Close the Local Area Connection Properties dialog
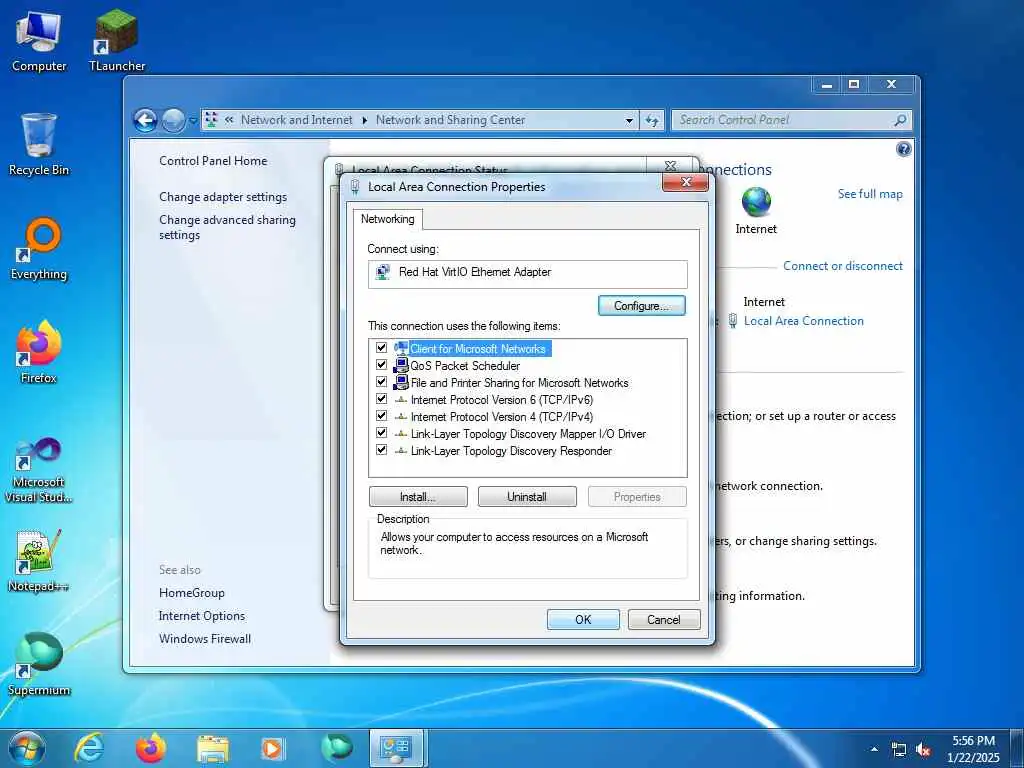Viewport: 1024px width, 768px height. pos(685,183)
